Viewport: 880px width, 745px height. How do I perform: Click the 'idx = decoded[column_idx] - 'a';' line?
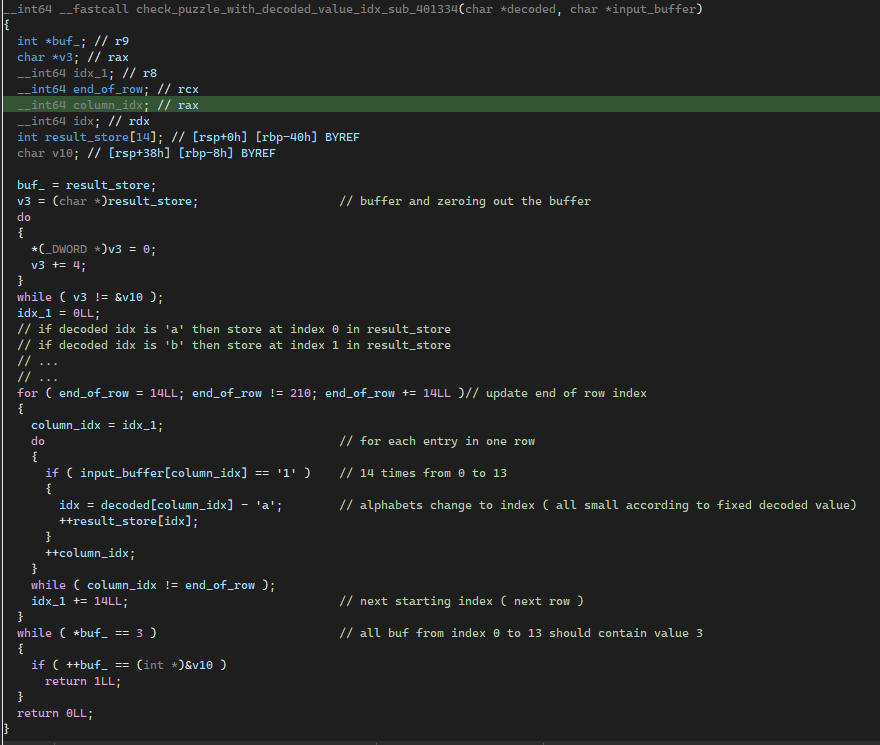171,505
